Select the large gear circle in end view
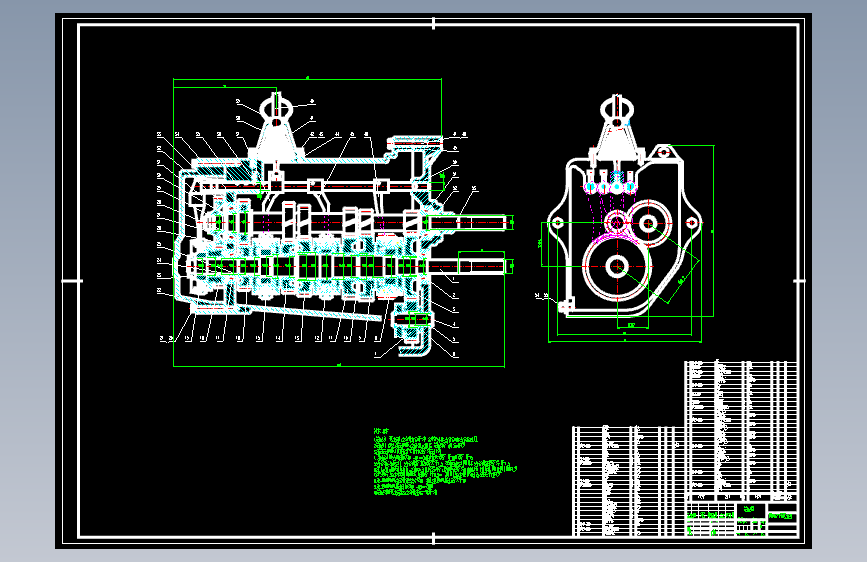The image size is (867, 562). point(617,267)
